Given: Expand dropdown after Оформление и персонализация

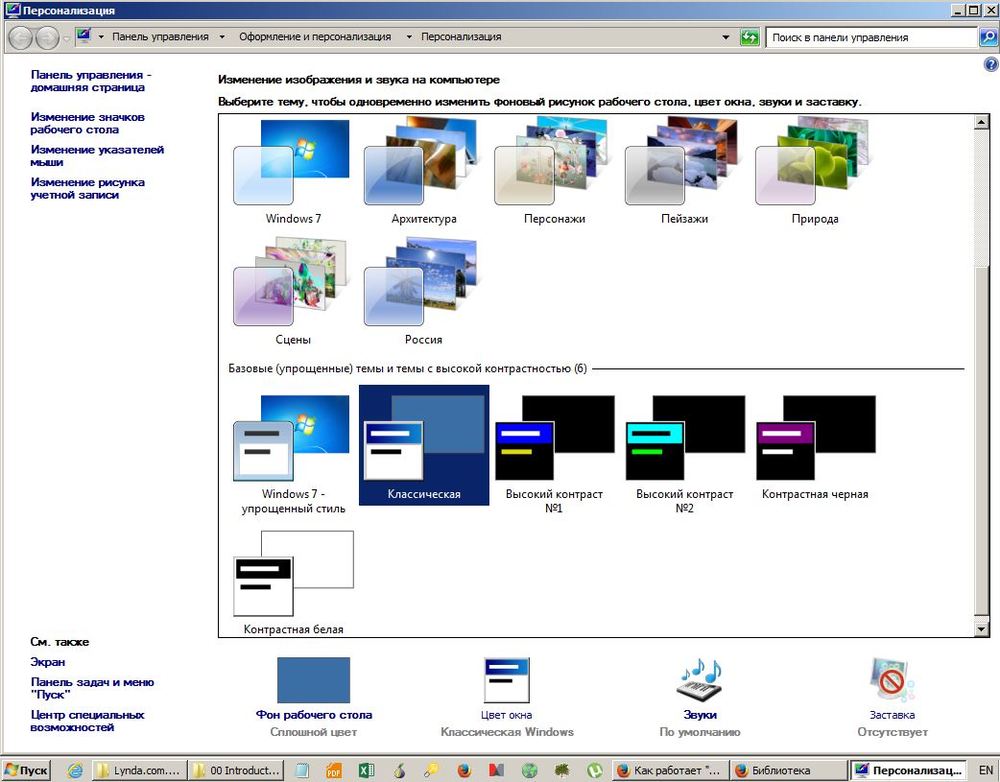Looking at the screenshot, I should click(409, 37).
